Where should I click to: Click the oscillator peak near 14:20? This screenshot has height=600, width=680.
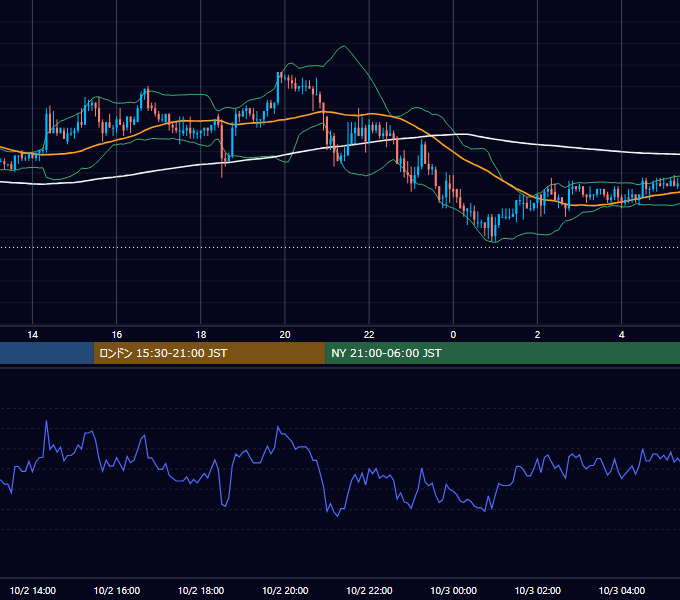coord(46,421)
